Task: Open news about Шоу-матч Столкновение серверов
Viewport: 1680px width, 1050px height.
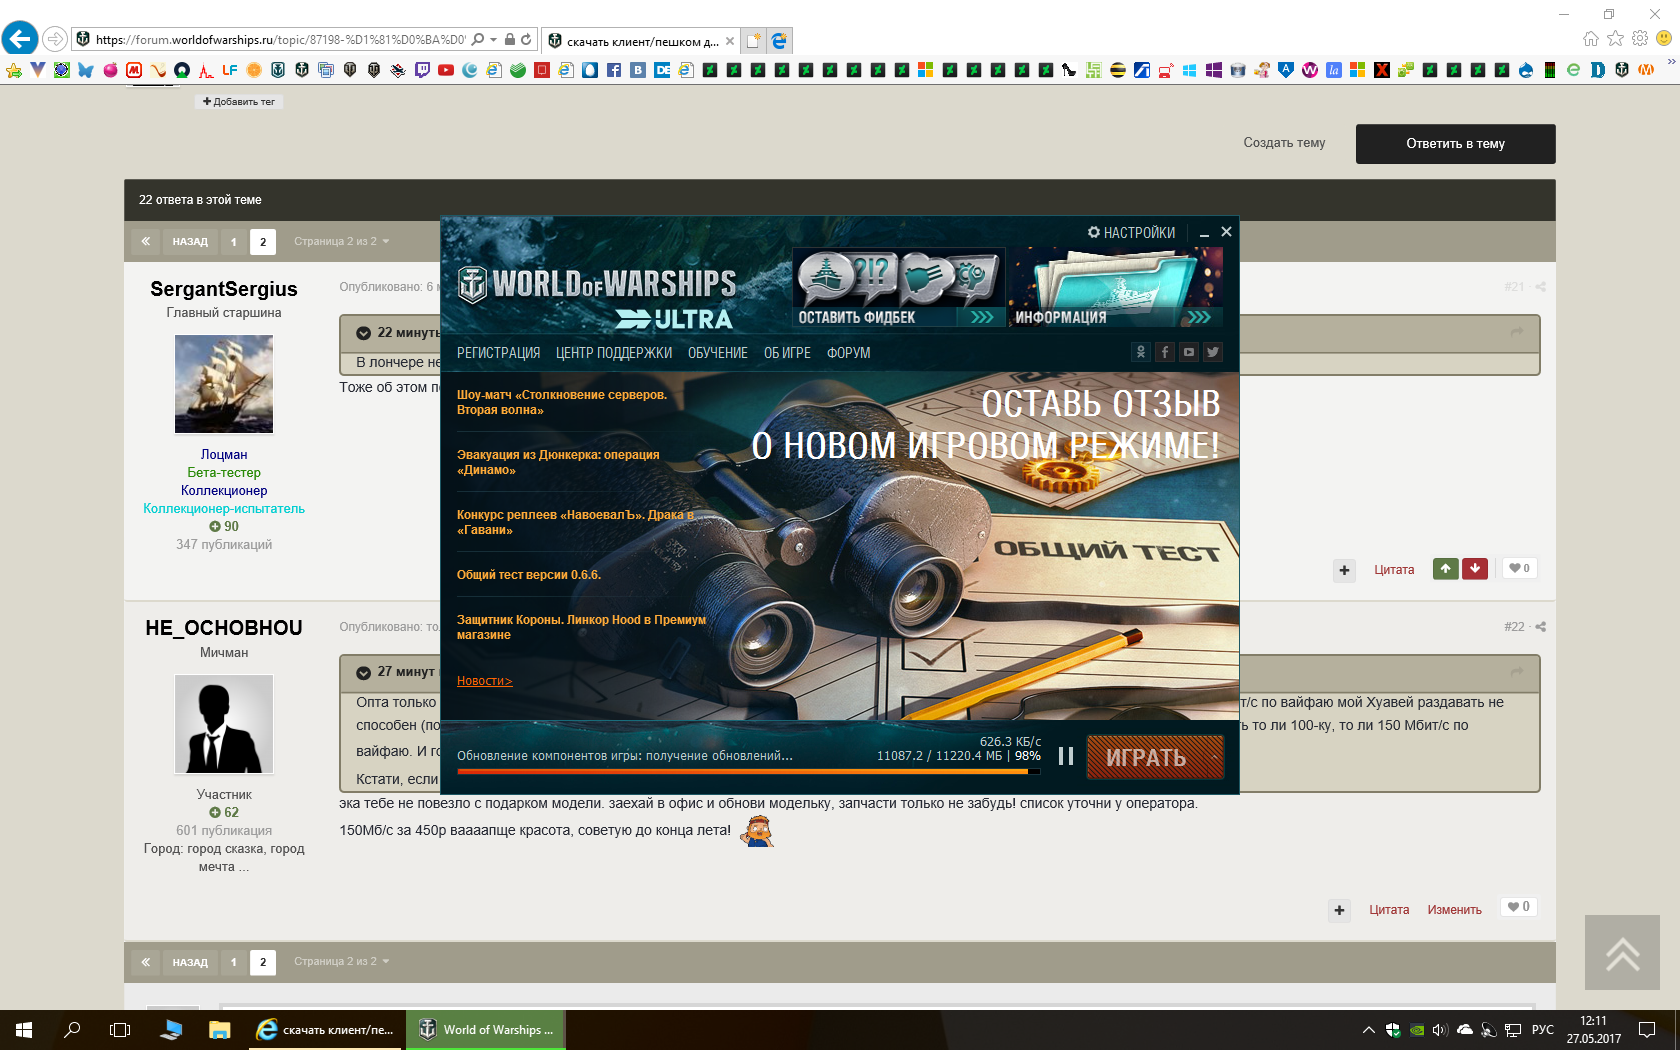Action: (x=562, y=402)
